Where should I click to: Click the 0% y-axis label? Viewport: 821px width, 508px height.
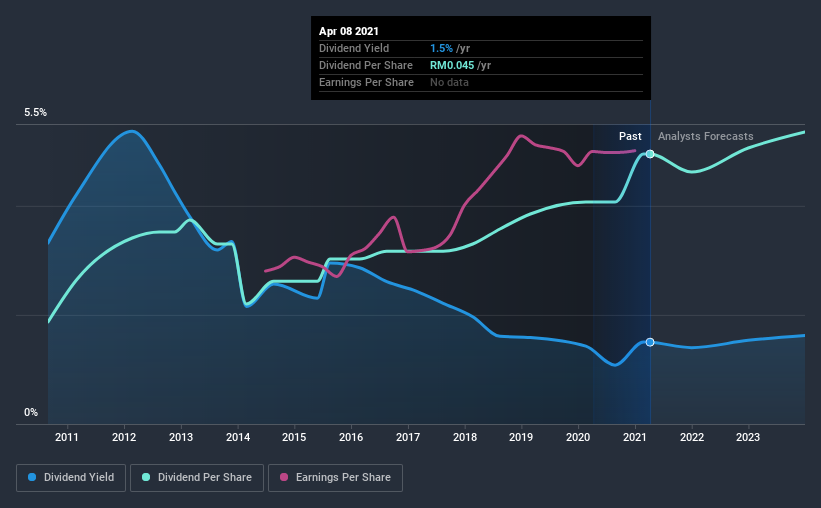tap(31, 413)
